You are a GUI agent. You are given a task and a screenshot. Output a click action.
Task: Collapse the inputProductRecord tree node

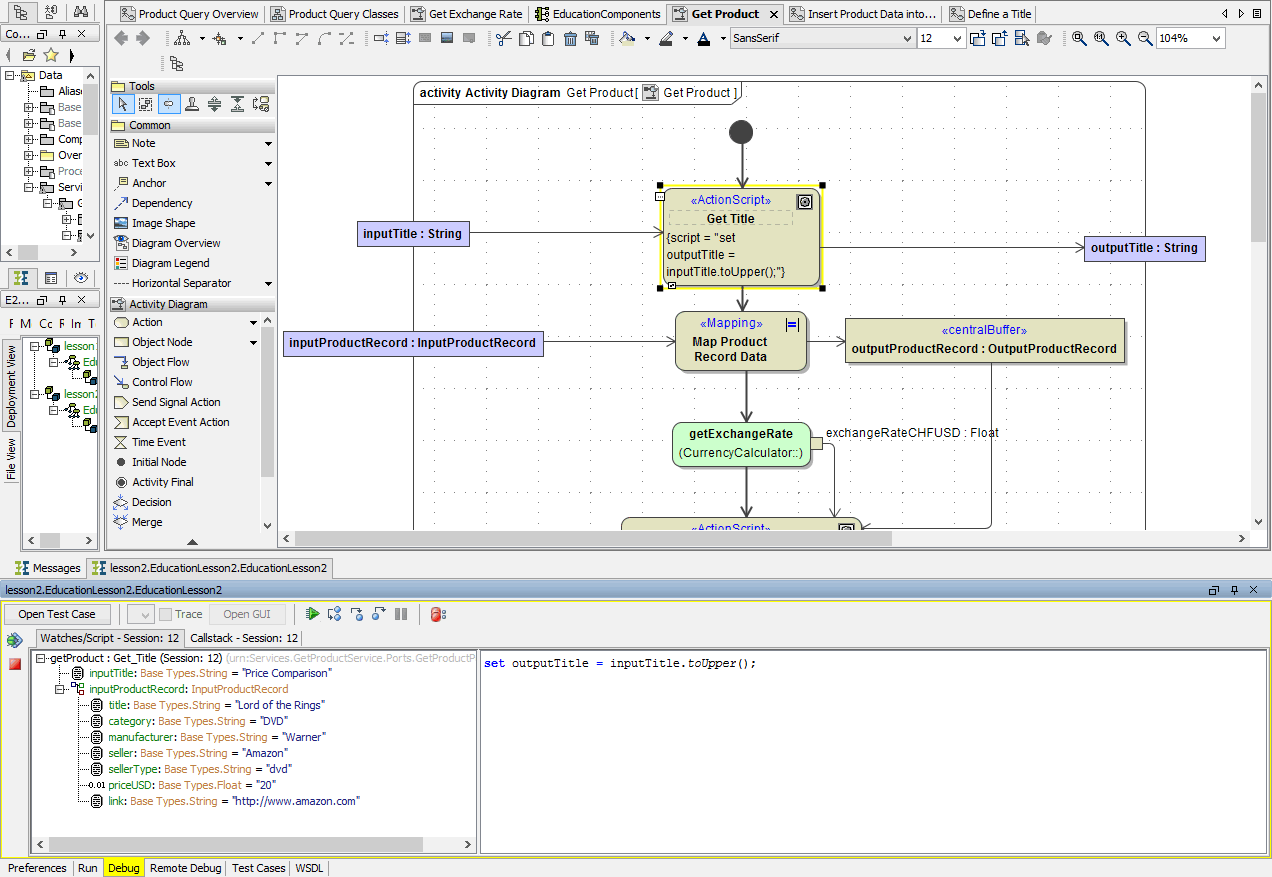pyautogui.click(x=61, y=689)
